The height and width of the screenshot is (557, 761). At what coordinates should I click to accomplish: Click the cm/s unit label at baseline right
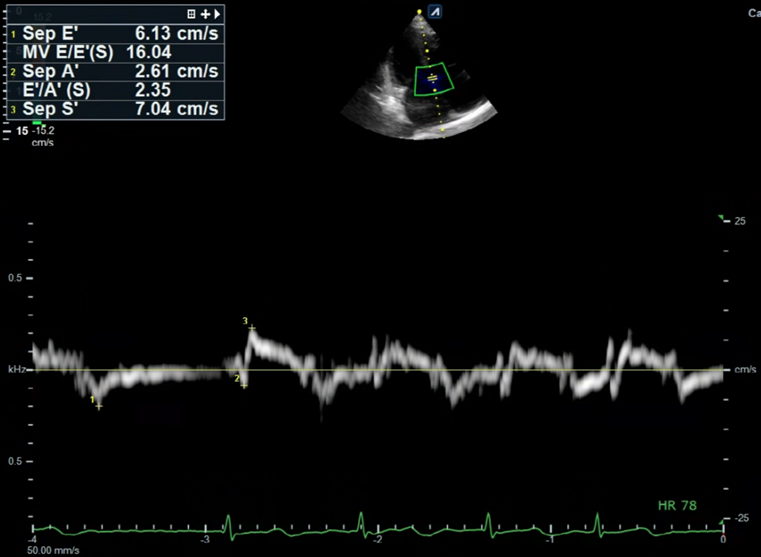(745, 370)
